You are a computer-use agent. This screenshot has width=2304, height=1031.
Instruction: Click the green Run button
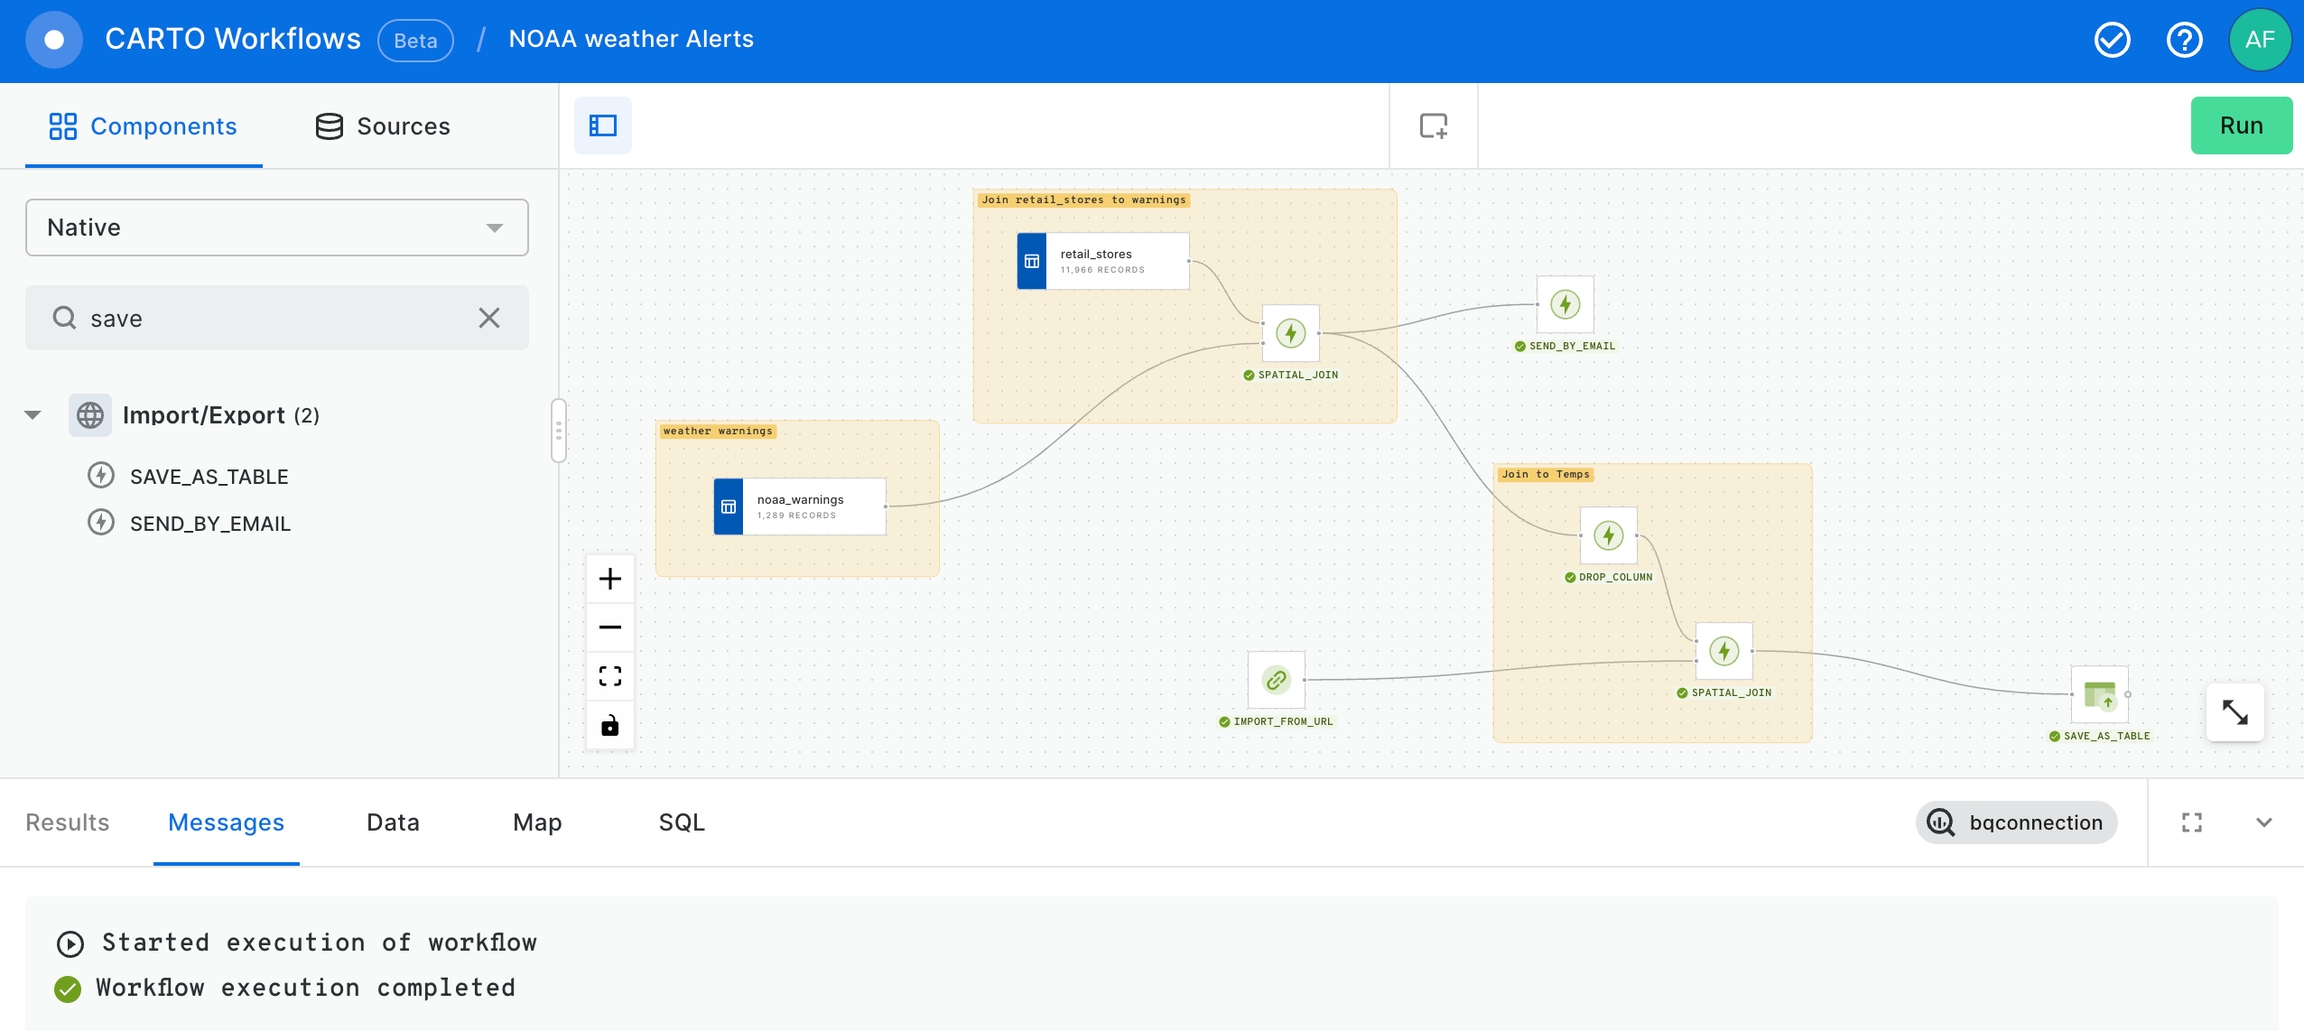2241,125
